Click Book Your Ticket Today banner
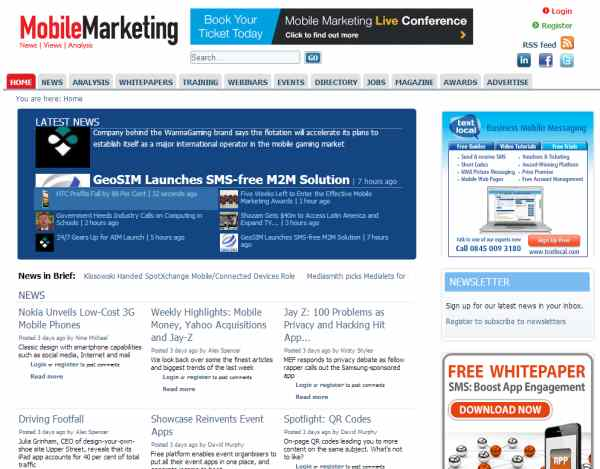600x469 pixels. coord(231,26)
